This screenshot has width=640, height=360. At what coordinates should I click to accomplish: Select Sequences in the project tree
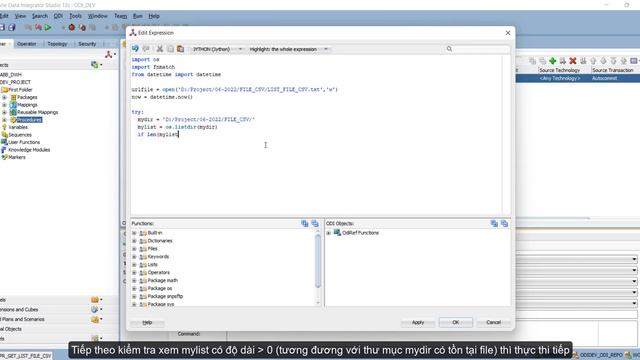tap(20, 135)
